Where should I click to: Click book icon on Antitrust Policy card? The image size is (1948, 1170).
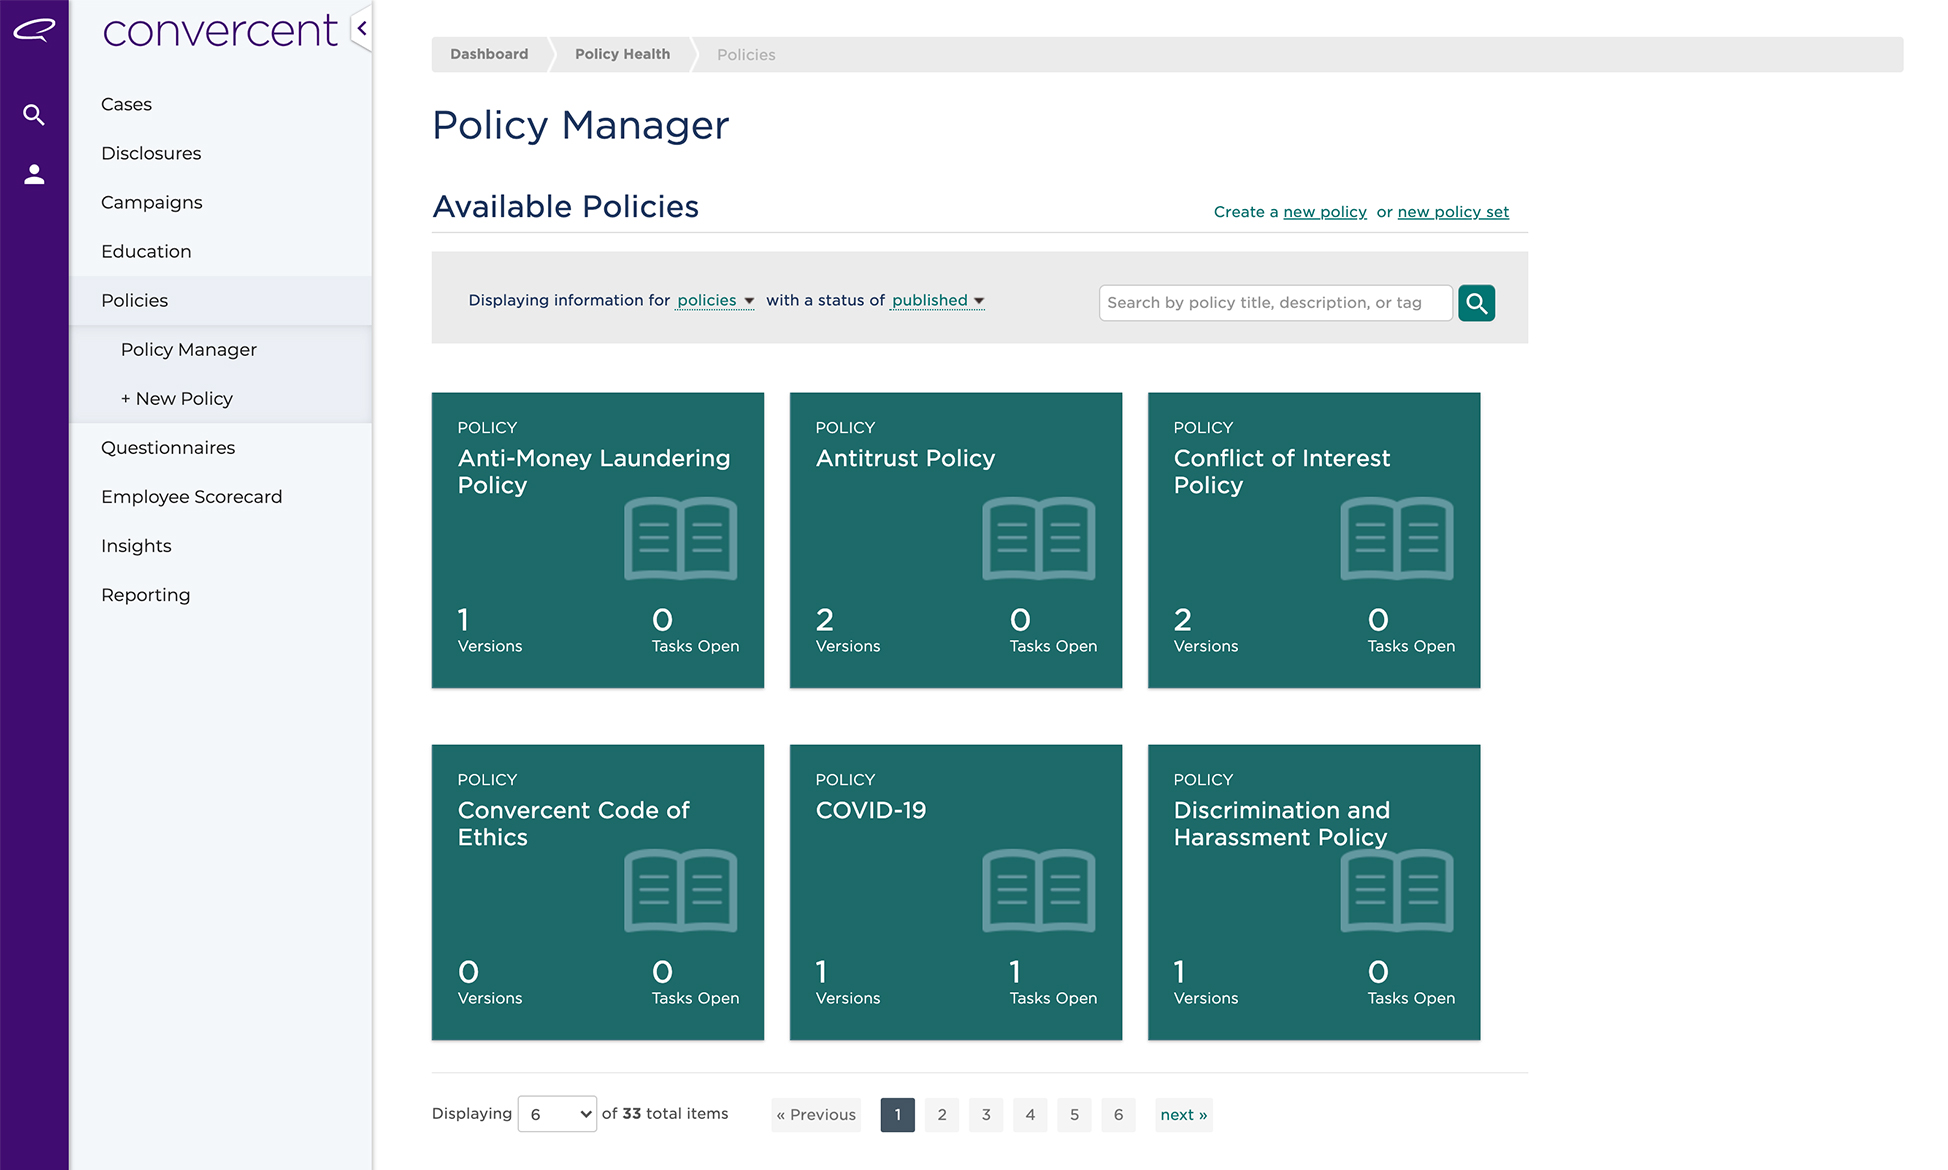pyautogui.click(x=1038, y=539)
